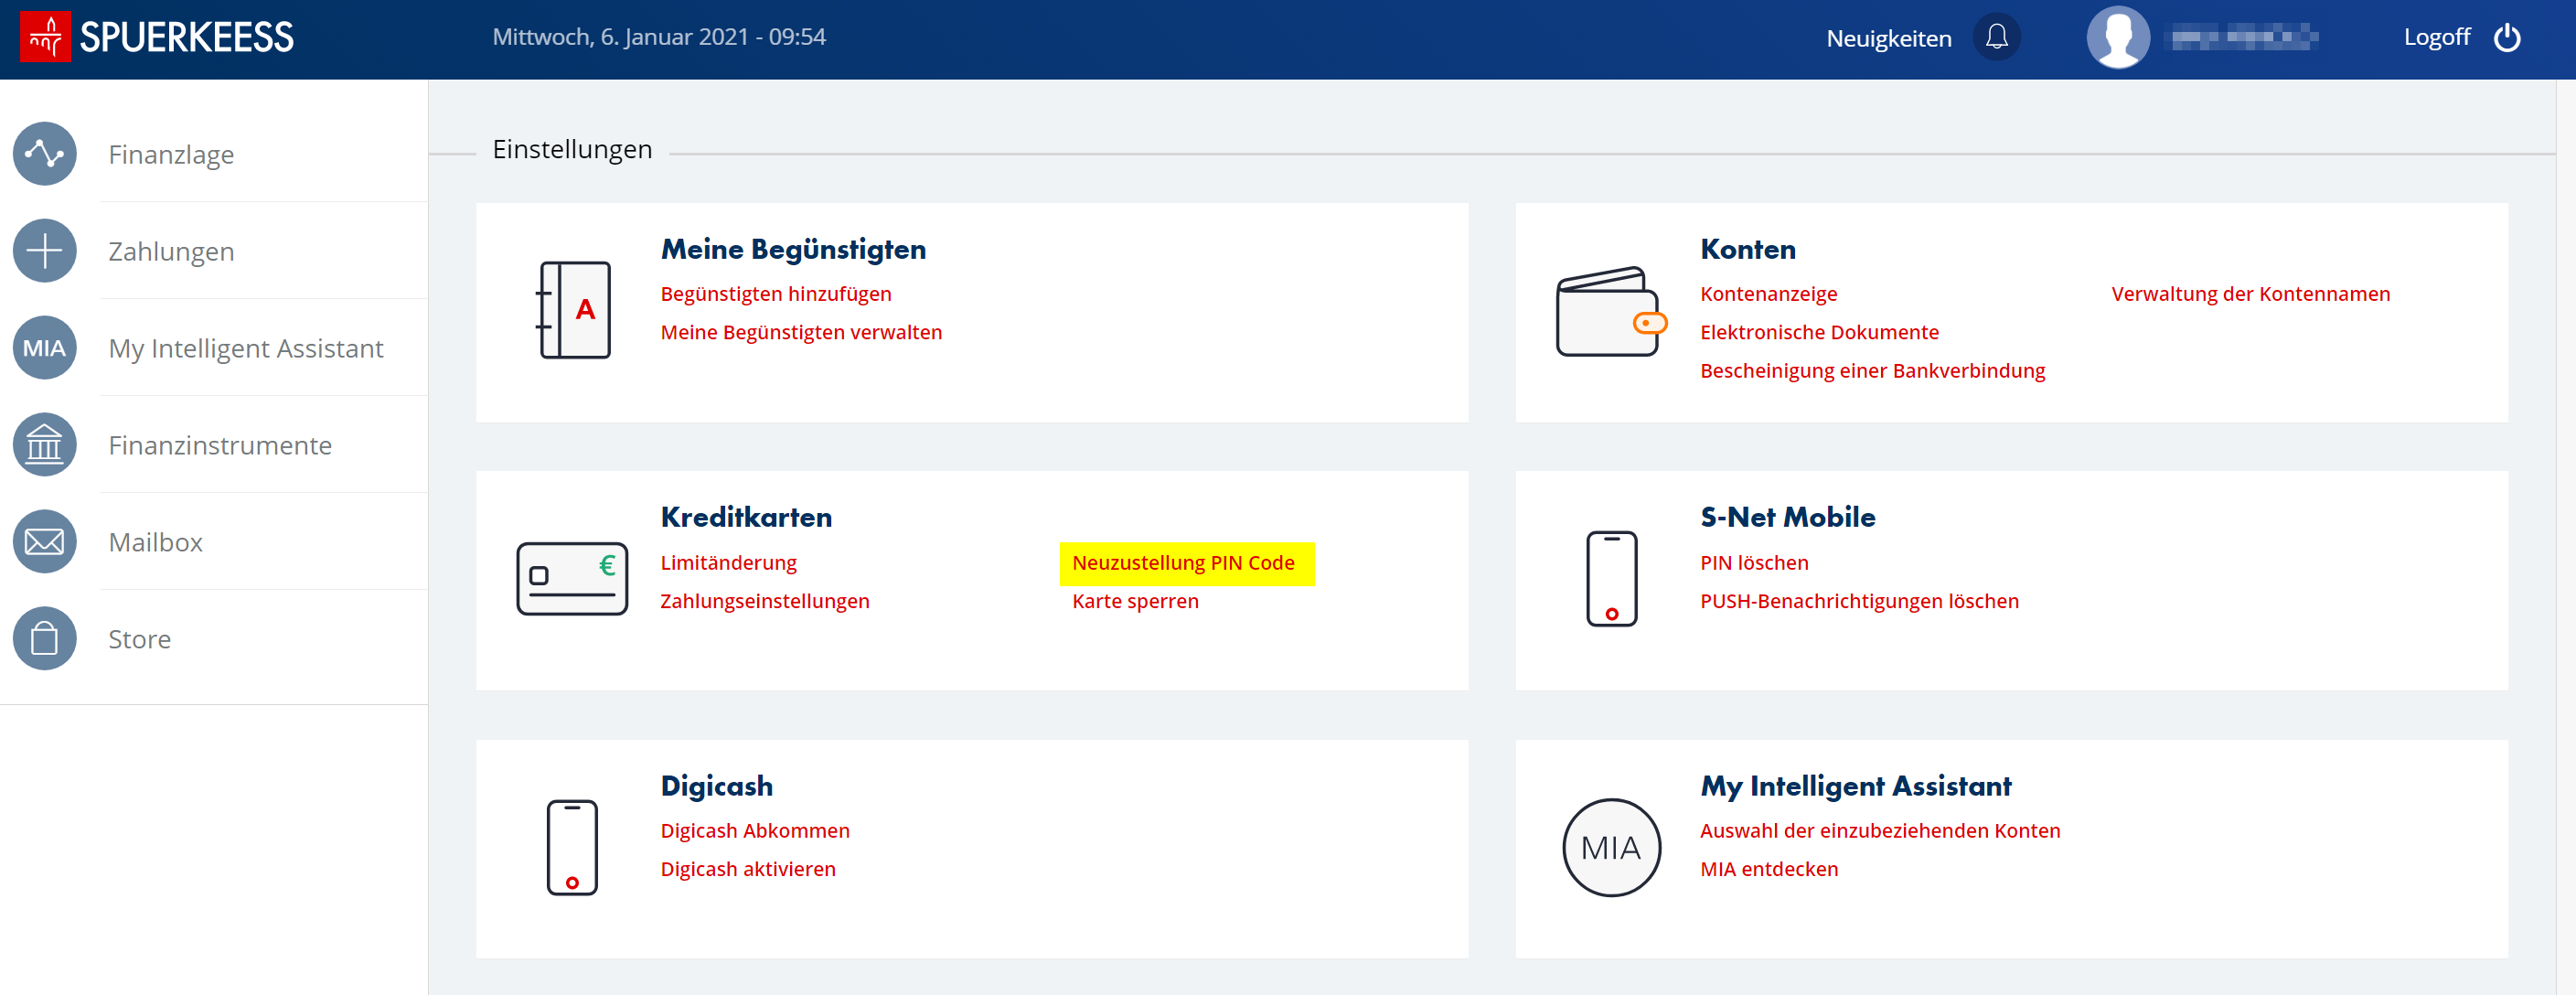Screen dimensions: 2576x995
Task: Click Begünstigten hinzufügen link
Action: (775, 294)
